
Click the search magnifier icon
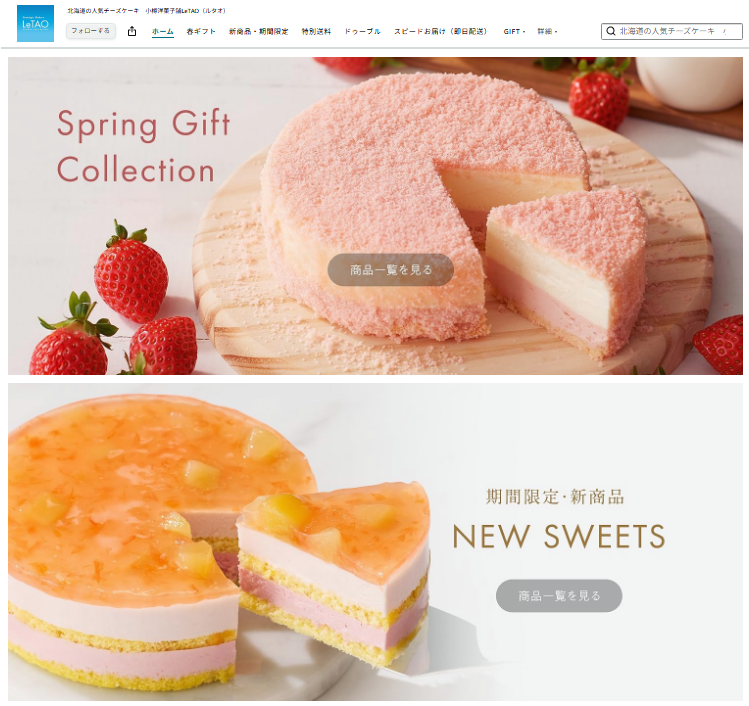point(610,32)
